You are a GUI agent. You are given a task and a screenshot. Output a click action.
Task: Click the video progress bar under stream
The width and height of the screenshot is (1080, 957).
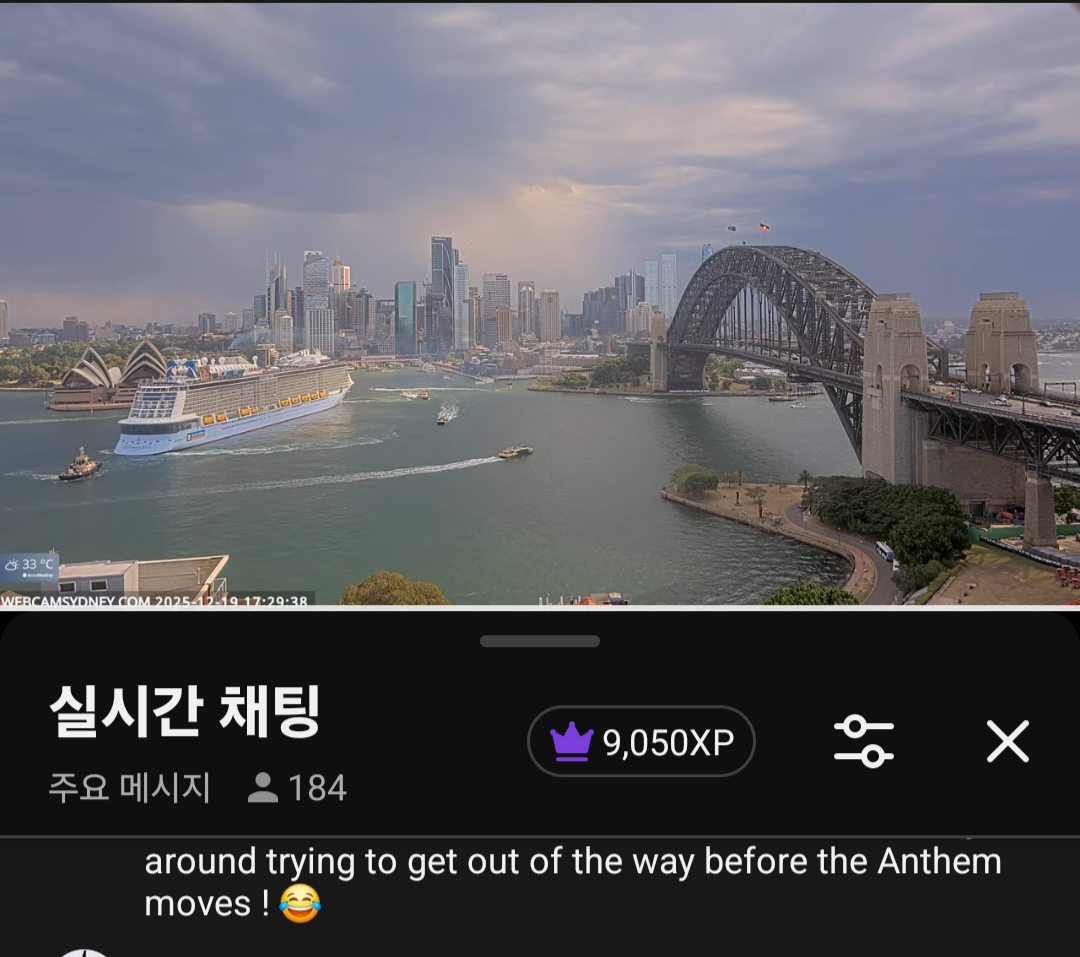coord(540,607)
